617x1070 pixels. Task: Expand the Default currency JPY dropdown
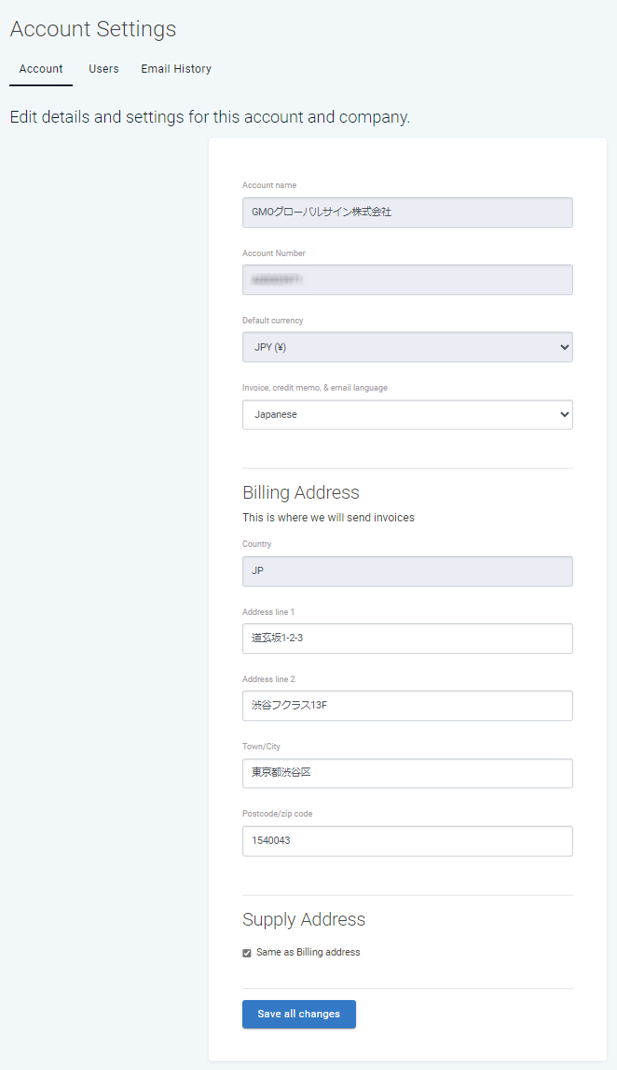(x=407, y=347)
